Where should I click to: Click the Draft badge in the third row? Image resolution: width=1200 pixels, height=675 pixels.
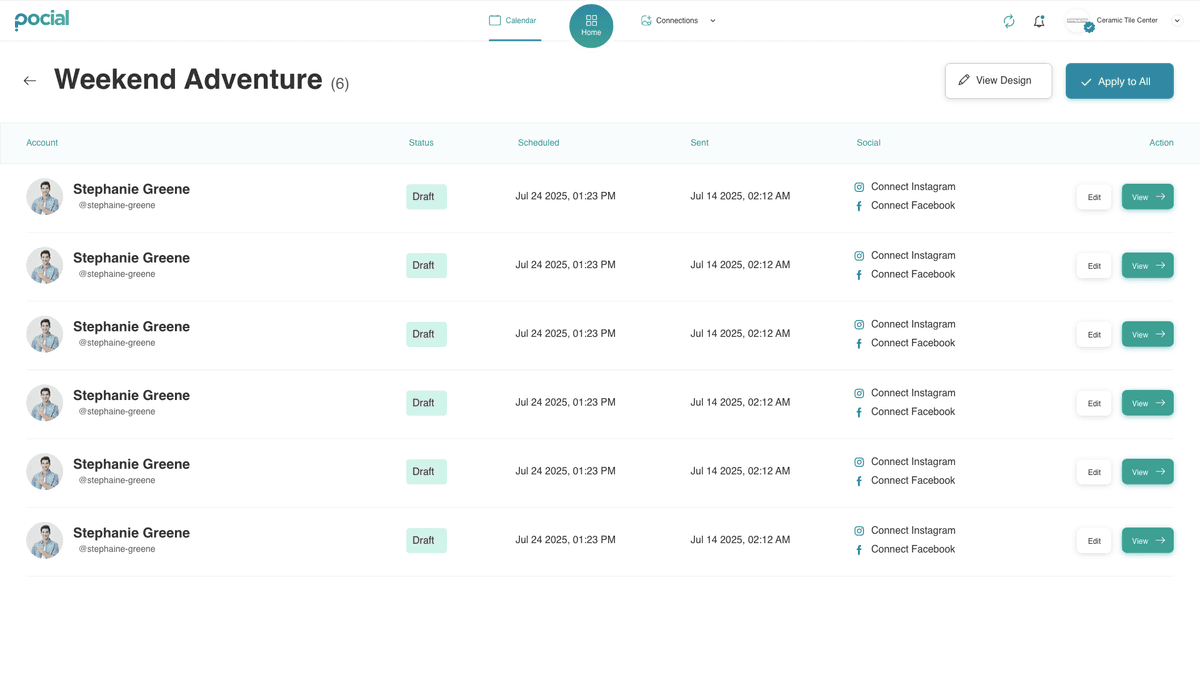tap(426, 334)
